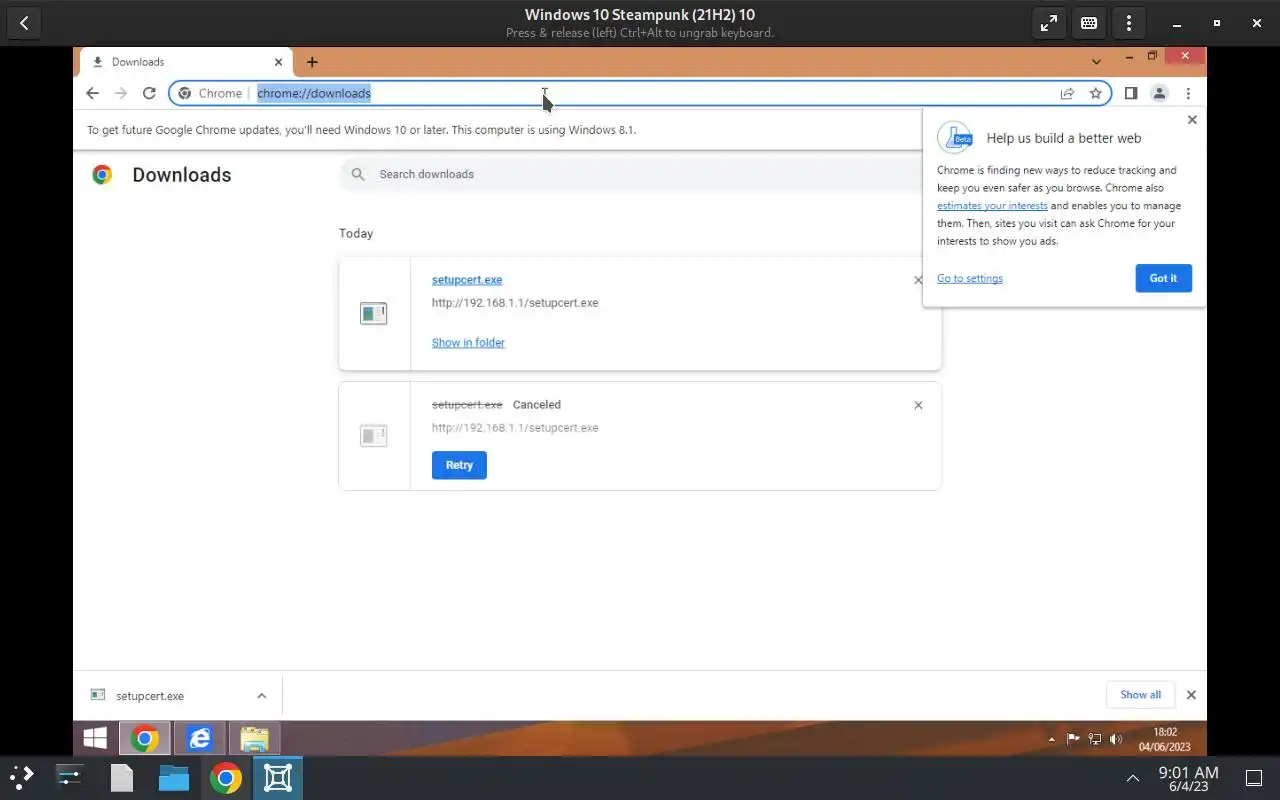Click the send keys keyboard icon
Screen dimensions: 1280x800
coord(1089,23)
